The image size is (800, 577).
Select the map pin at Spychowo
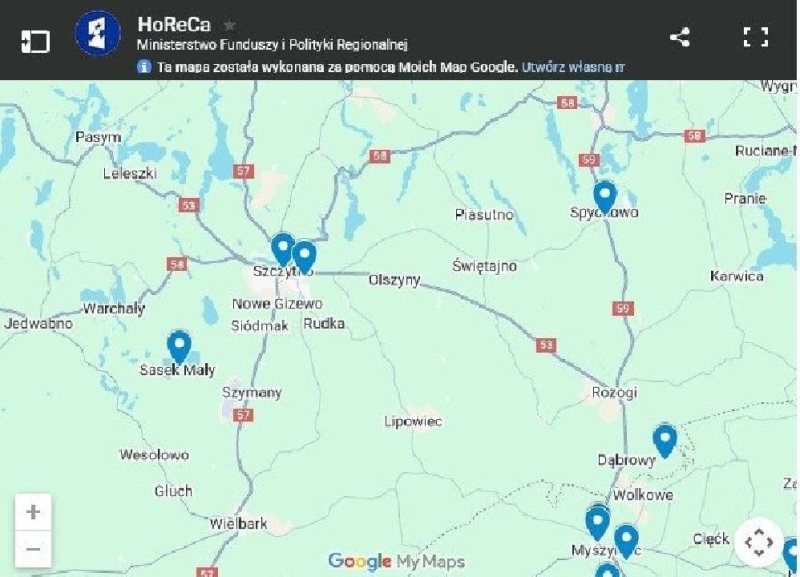point(605,196)
